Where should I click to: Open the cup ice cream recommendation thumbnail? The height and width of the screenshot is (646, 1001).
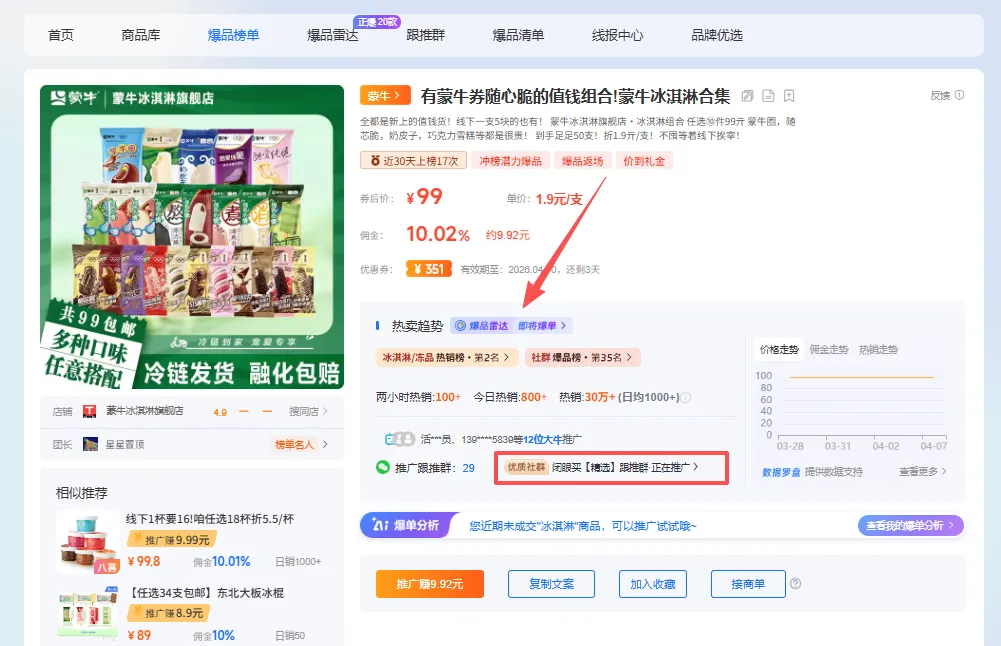(x=88, y=542)
